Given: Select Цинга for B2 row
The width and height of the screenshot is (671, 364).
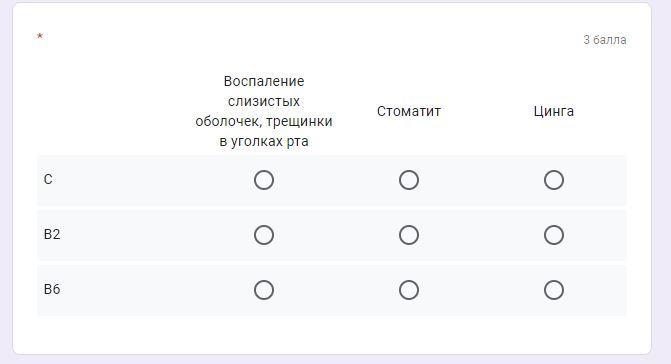Looking at the screenshot, I should (554, 235).
